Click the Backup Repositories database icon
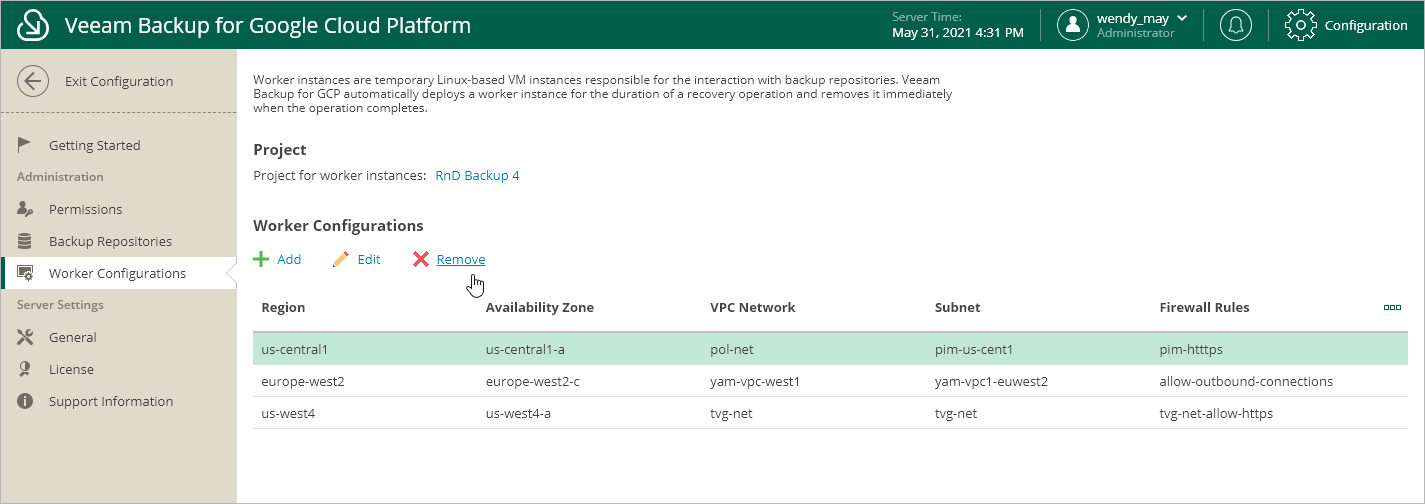This screenshot has height=504, width=1425. point(25,241)
